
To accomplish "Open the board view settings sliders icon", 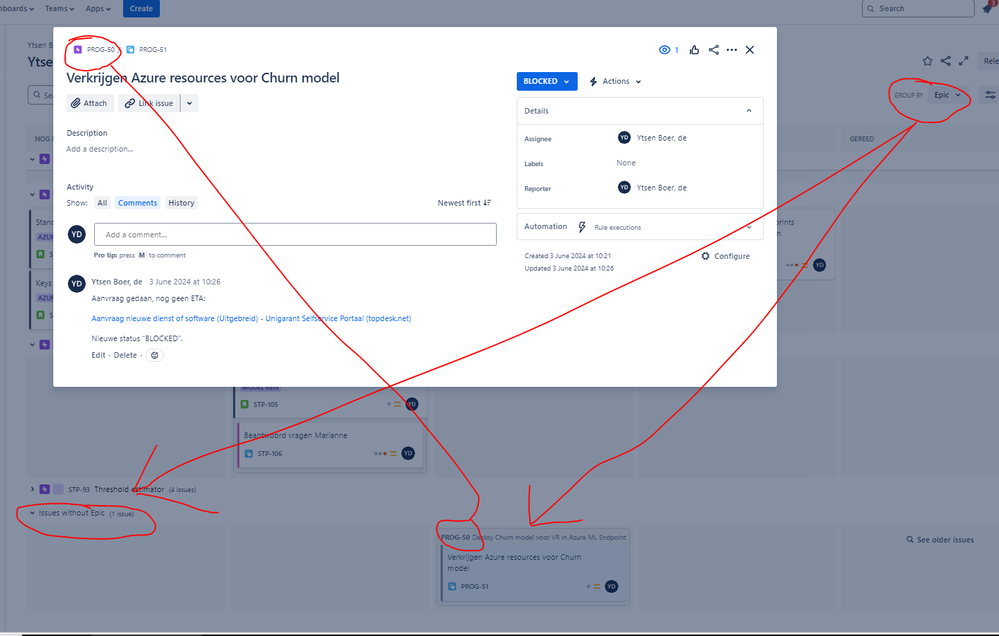I will pos(992,94).
